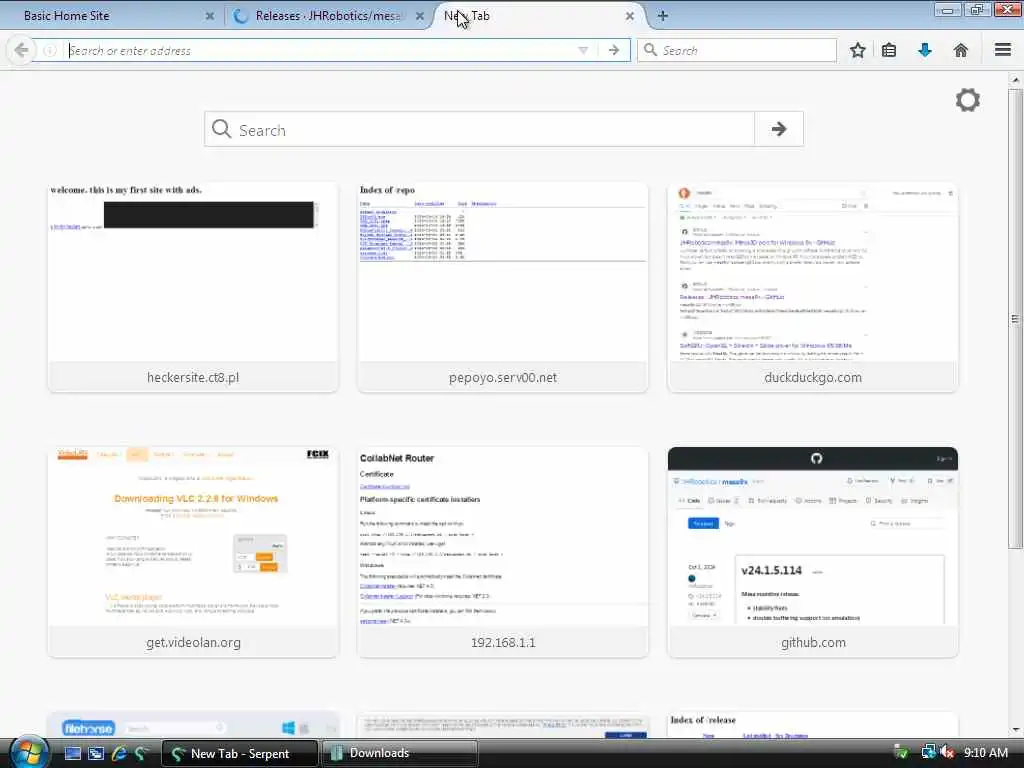
Task: Expand the address bar history dropdown
Action: (x=583, y=50)
